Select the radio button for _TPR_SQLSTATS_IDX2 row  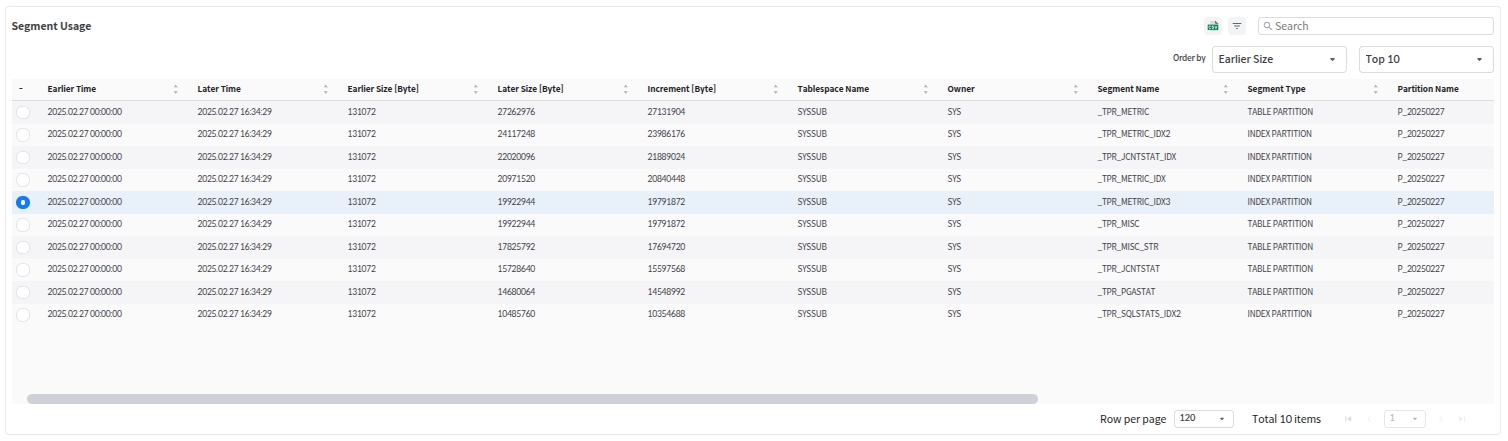(23, 314)
